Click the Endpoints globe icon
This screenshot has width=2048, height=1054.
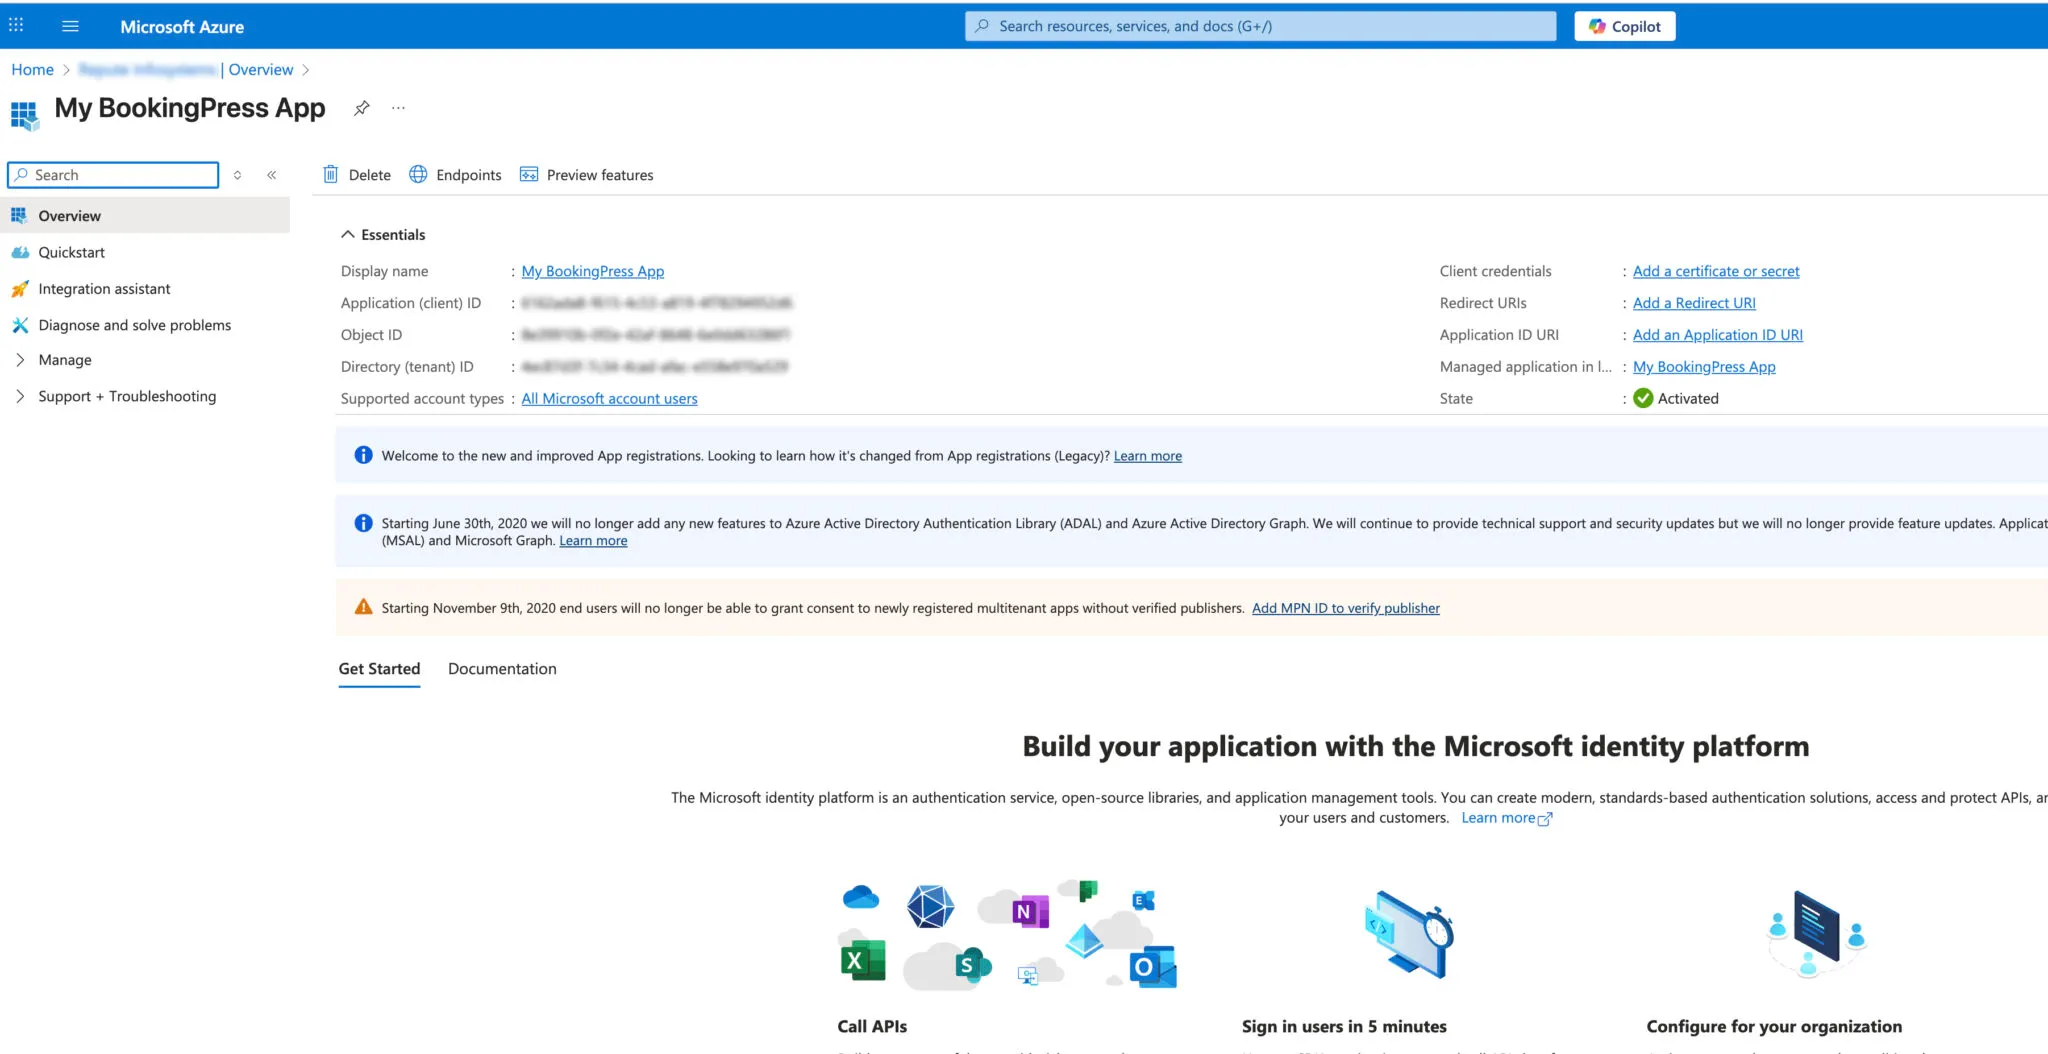[x=418, y=174]
